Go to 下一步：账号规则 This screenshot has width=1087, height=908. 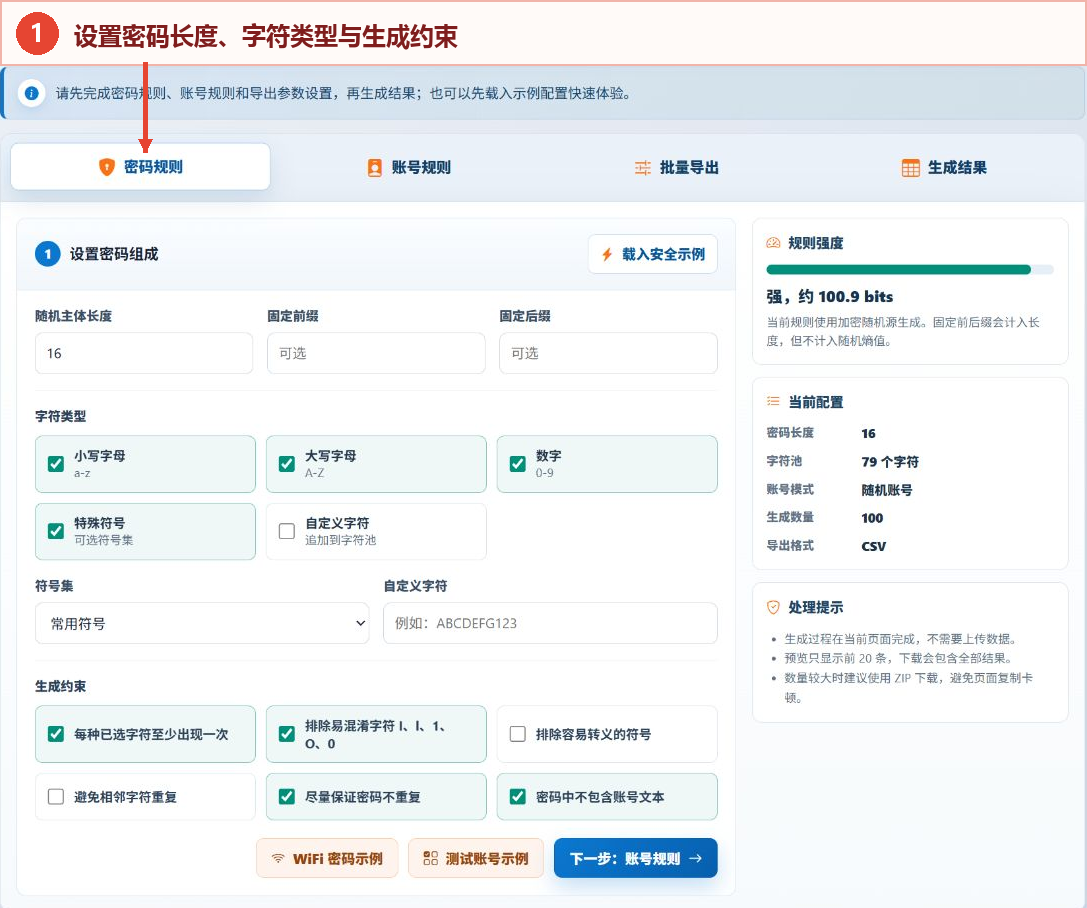[x=636, y=859]
